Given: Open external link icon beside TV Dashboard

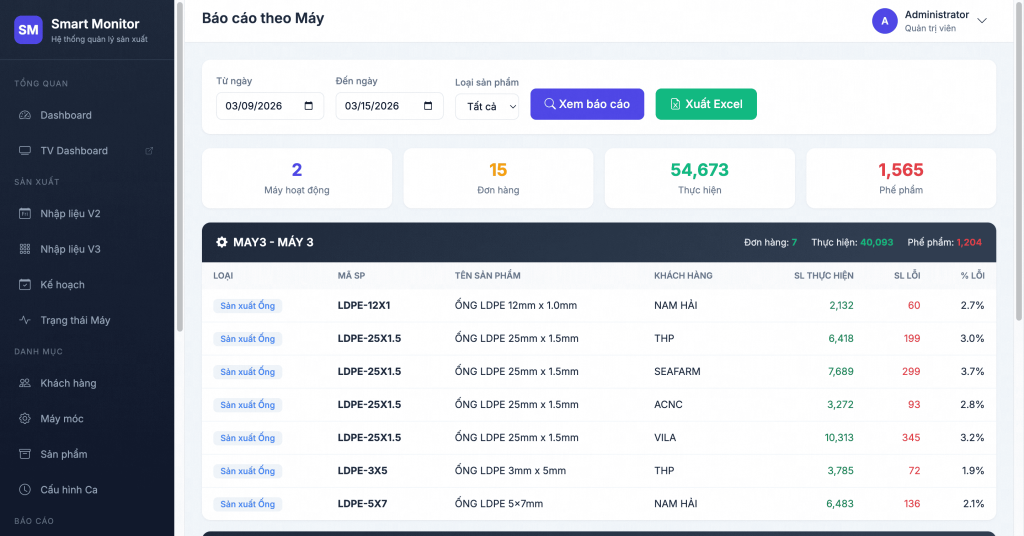Looking at the screenshot, I should [x=149, y=151].
